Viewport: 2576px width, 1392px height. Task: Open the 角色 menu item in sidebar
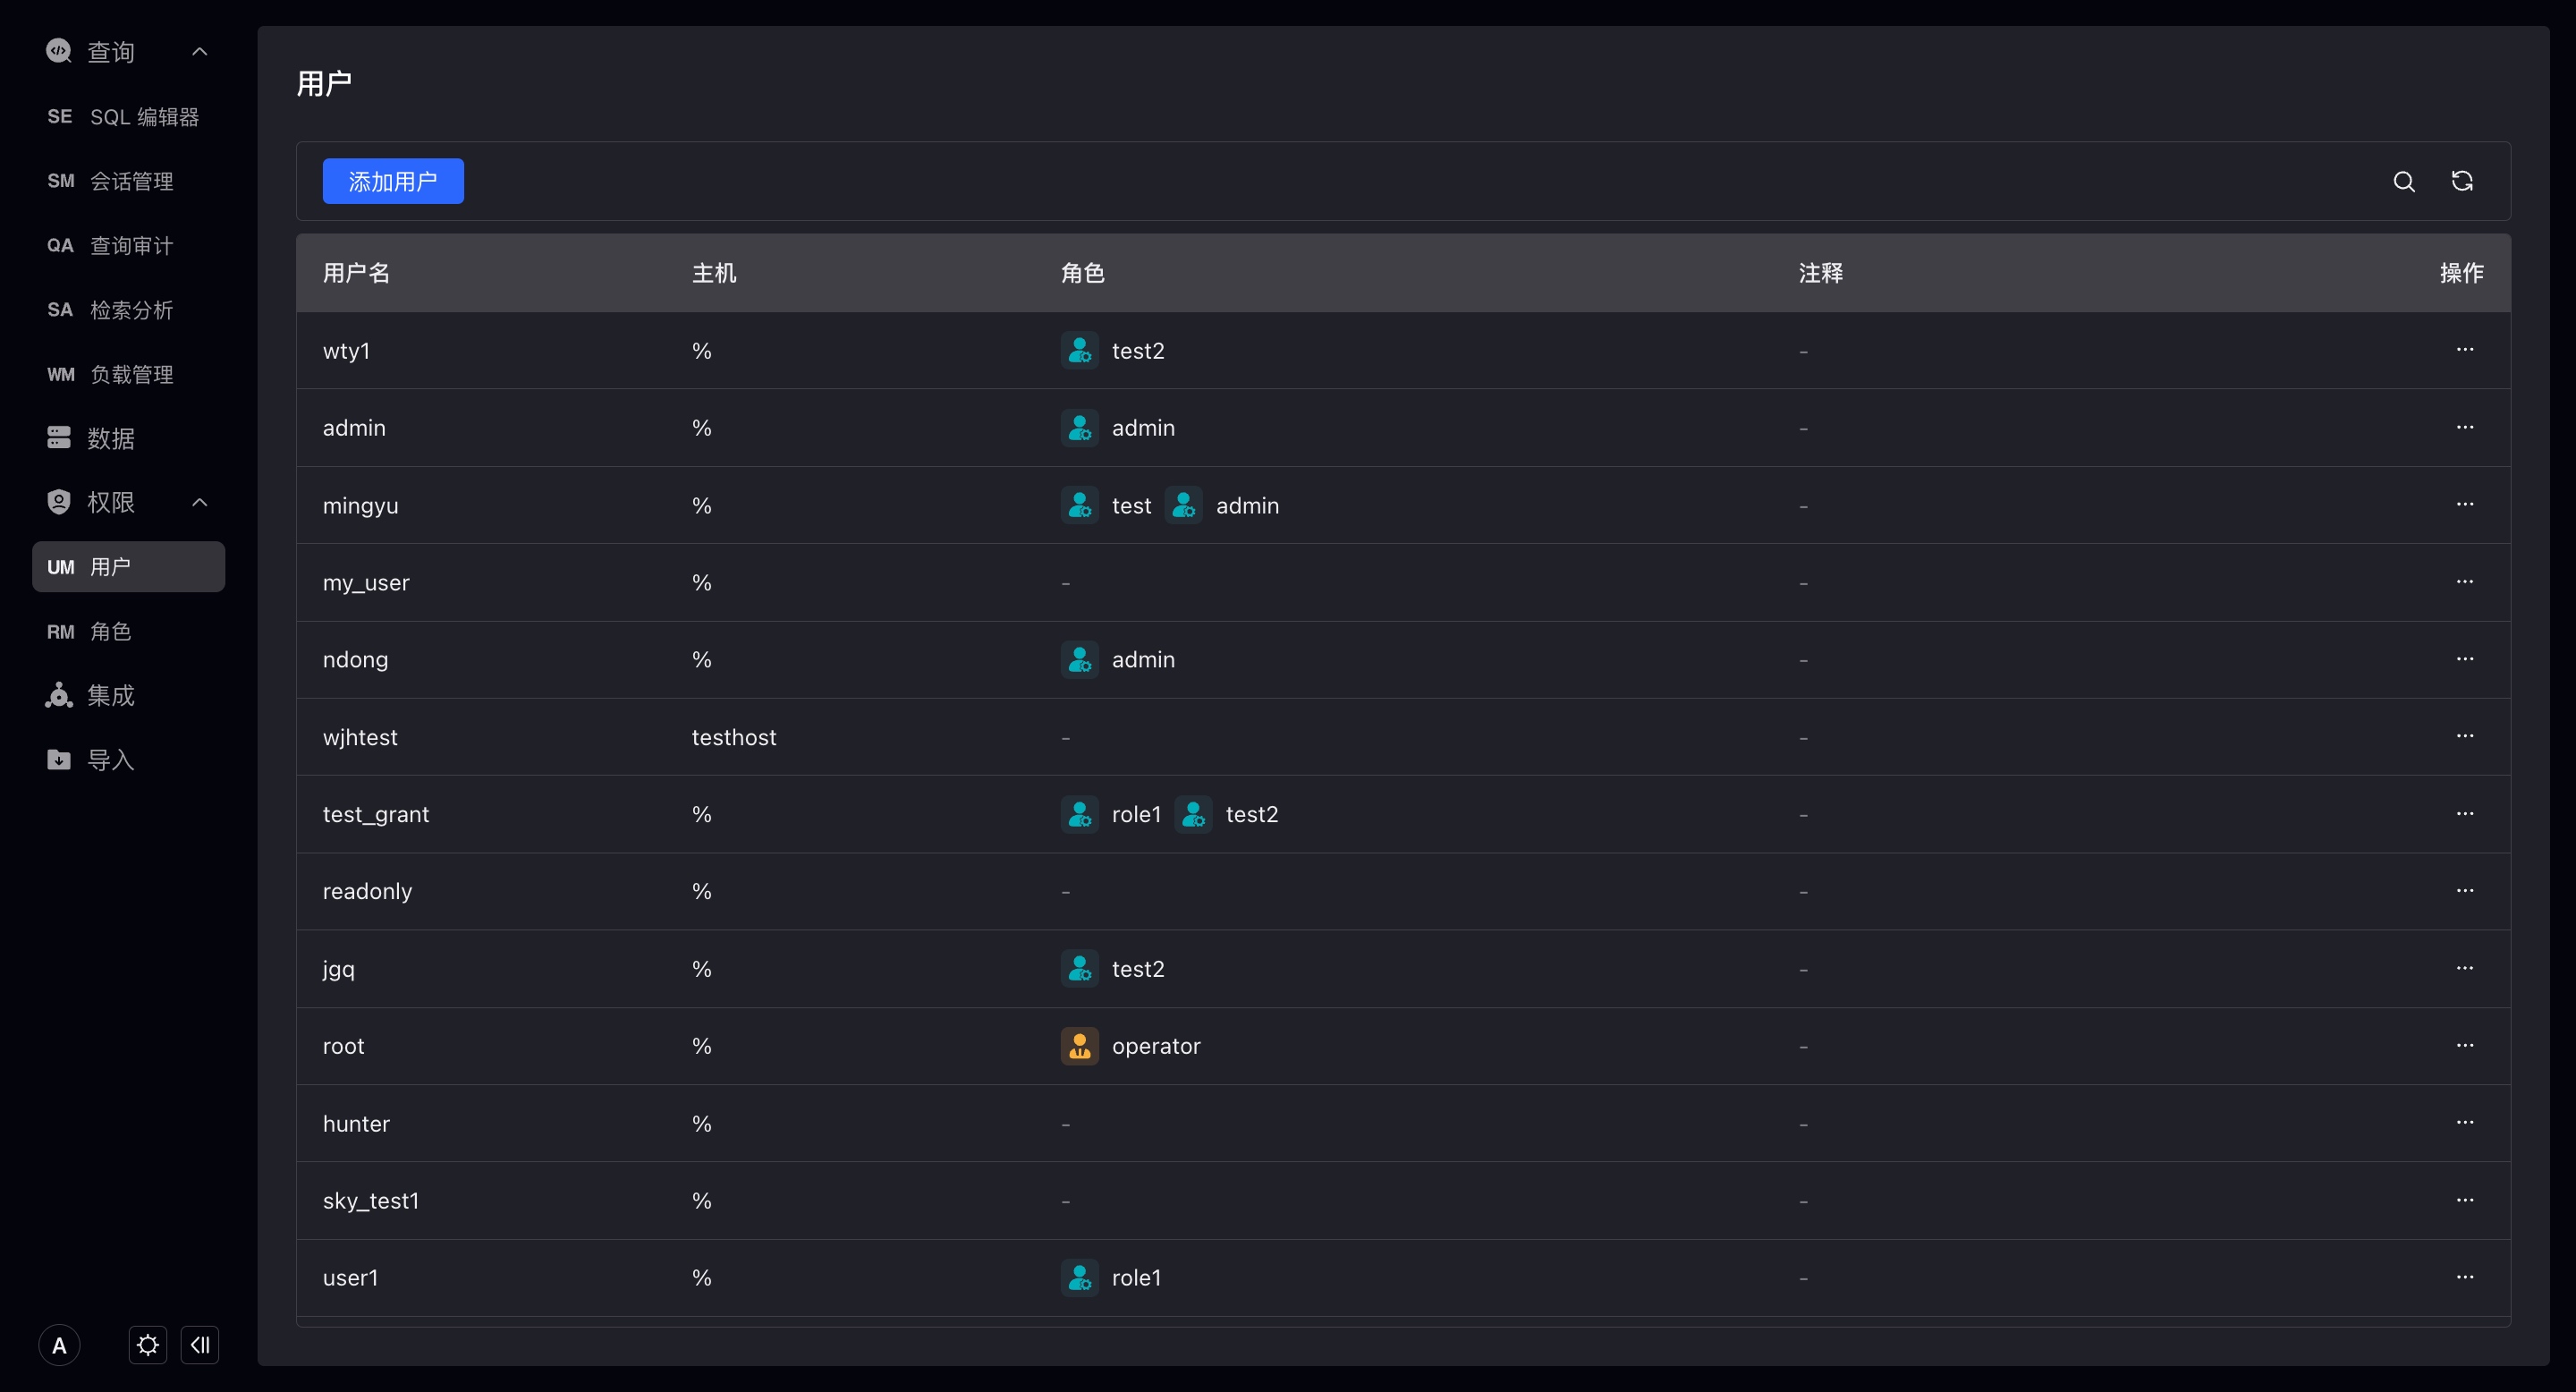click(128, 631)
